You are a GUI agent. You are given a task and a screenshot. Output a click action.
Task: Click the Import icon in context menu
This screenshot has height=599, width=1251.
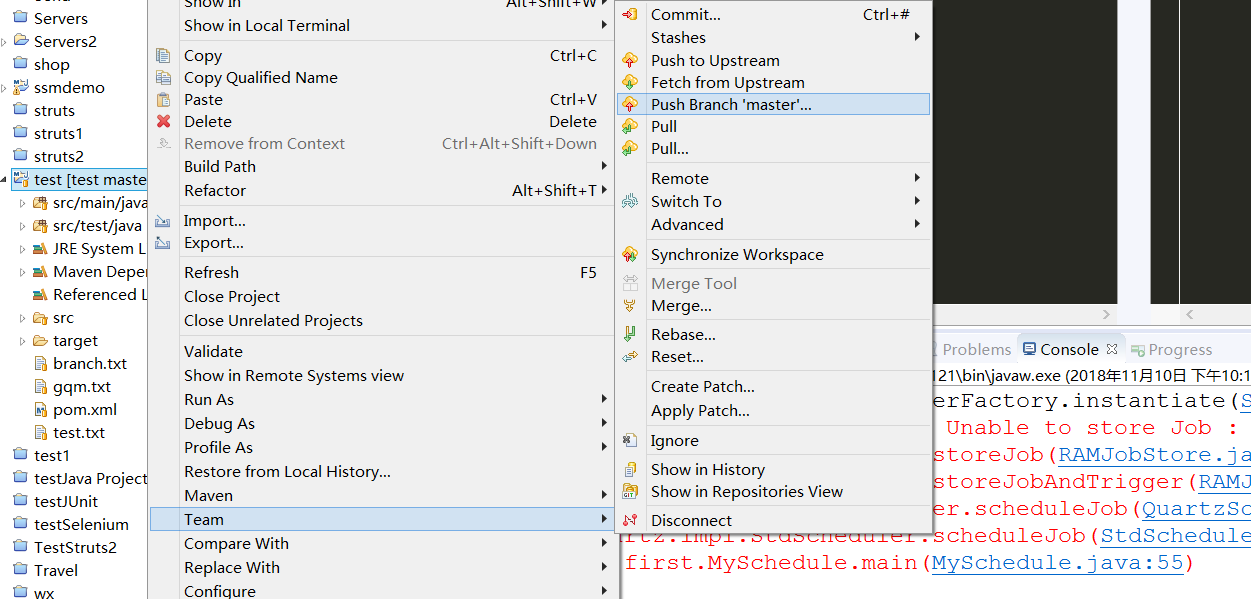pos(164,221)
